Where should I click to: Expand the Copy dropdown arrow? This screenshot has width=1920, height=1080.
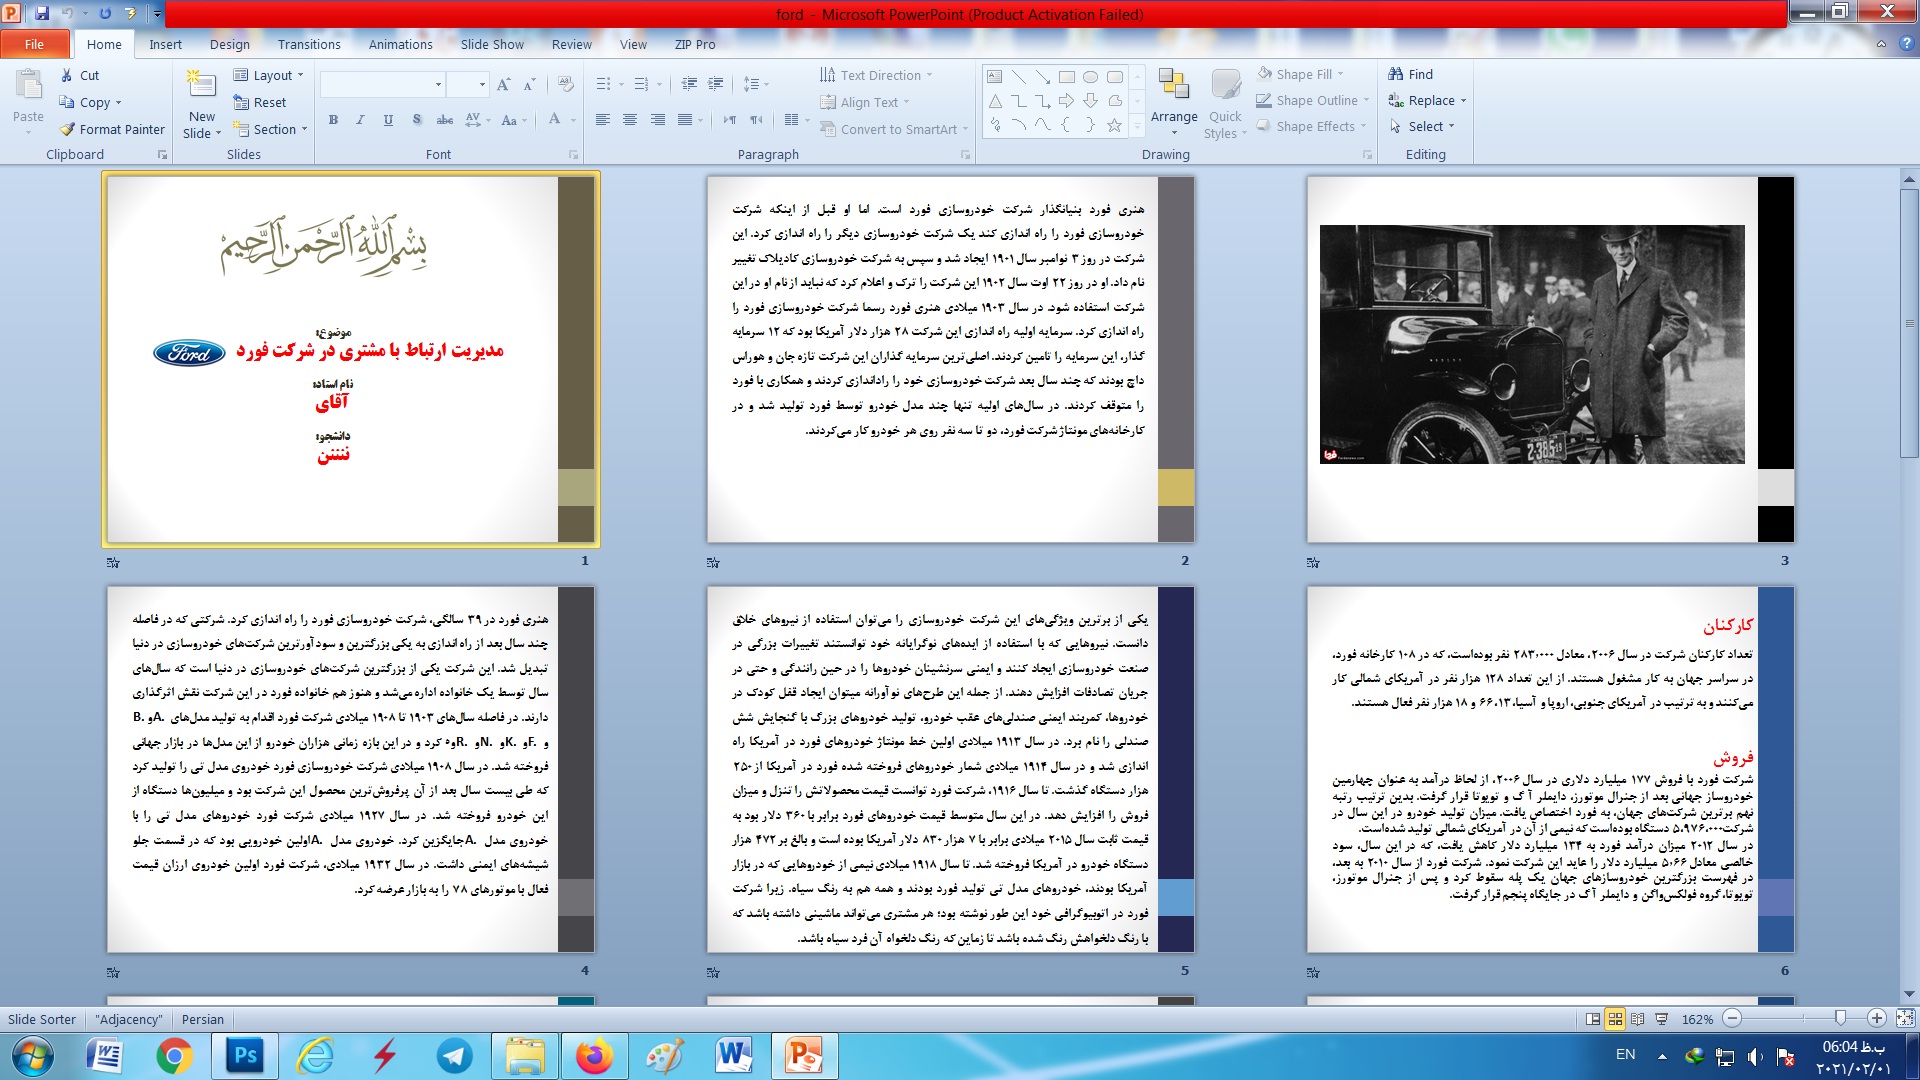point(118,102)
